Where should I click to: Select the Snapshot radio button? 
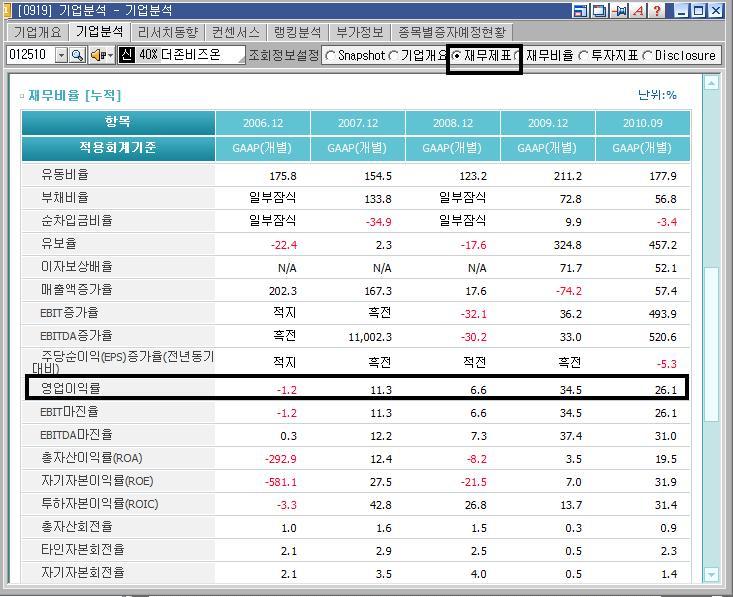[332, 56]
